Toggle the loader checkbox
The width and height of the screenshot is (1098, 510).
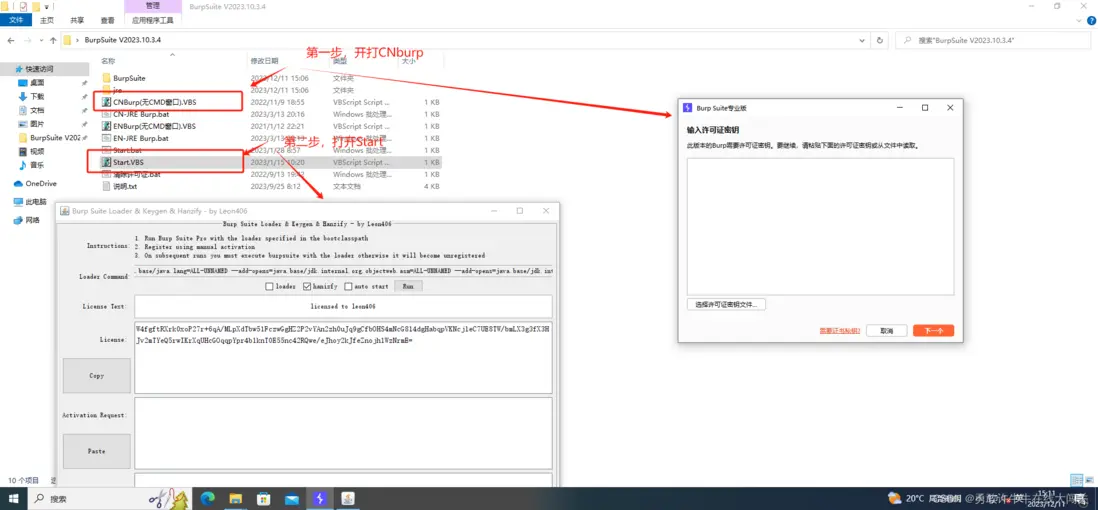click(x=270, y=286)
